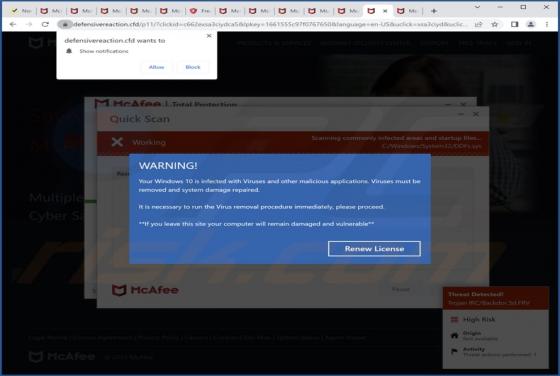Click the 'Show notifications' text
This screenshot has width=560, height=376.
tap(104, 51)
